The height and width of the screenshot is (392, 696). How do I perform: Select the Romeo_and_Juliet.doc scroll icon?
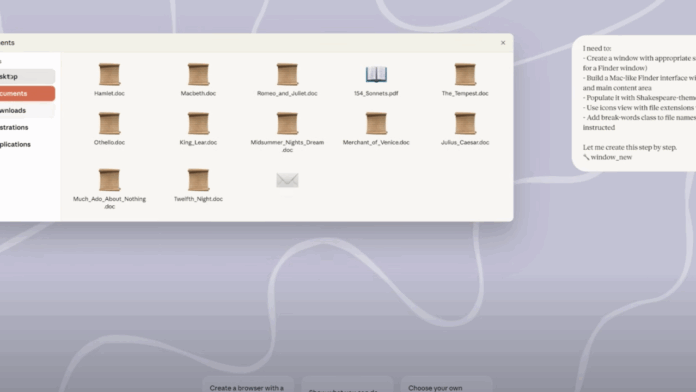(x=287, y=74)
